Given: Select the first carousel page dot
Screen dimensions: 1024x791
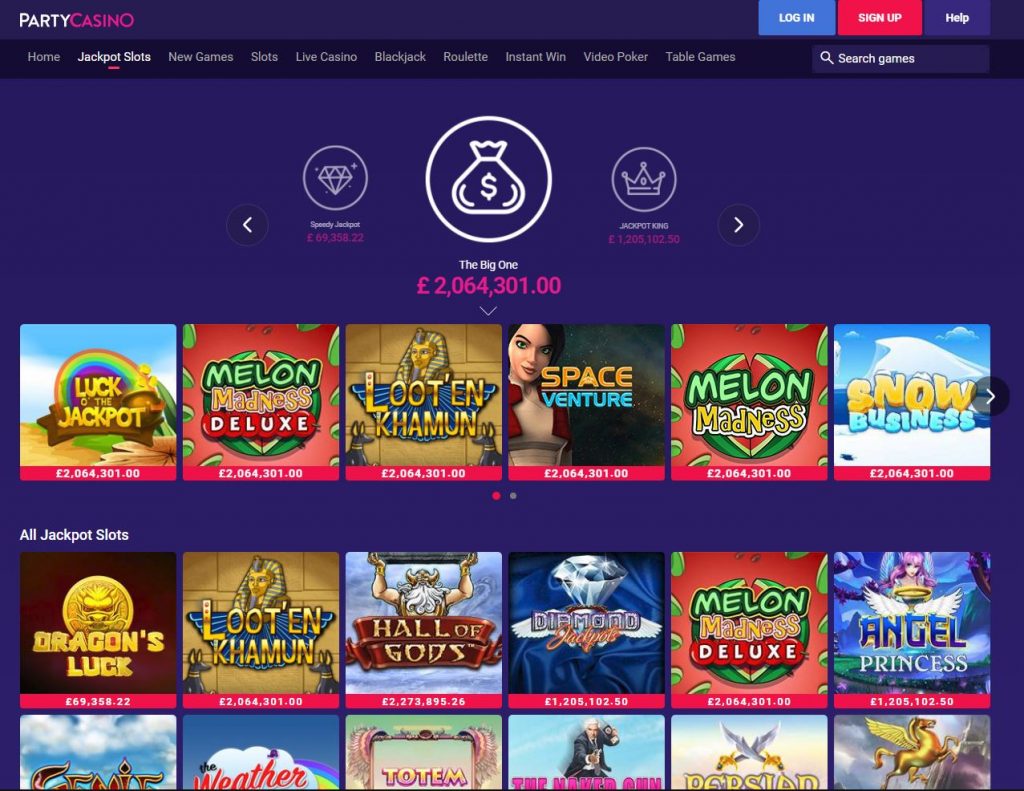Looking at the screenshot, I should coord(496,496).
